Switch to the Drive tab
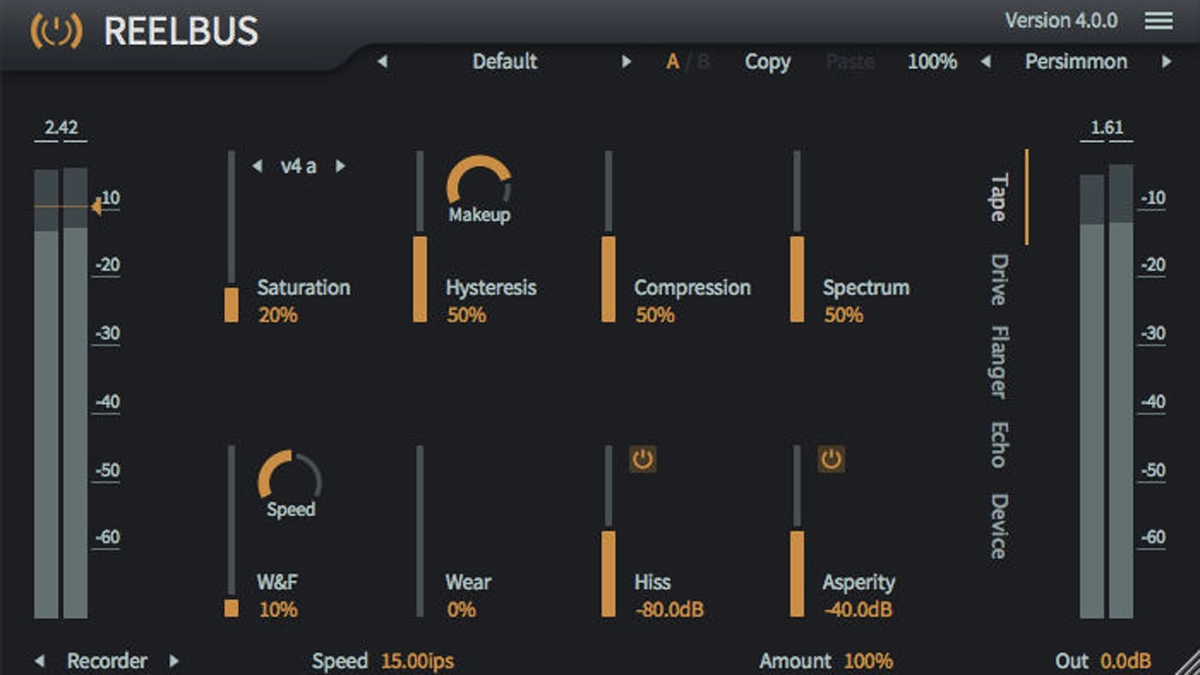This screenshot has width=1200, height=675. click(x=998, y=279)
